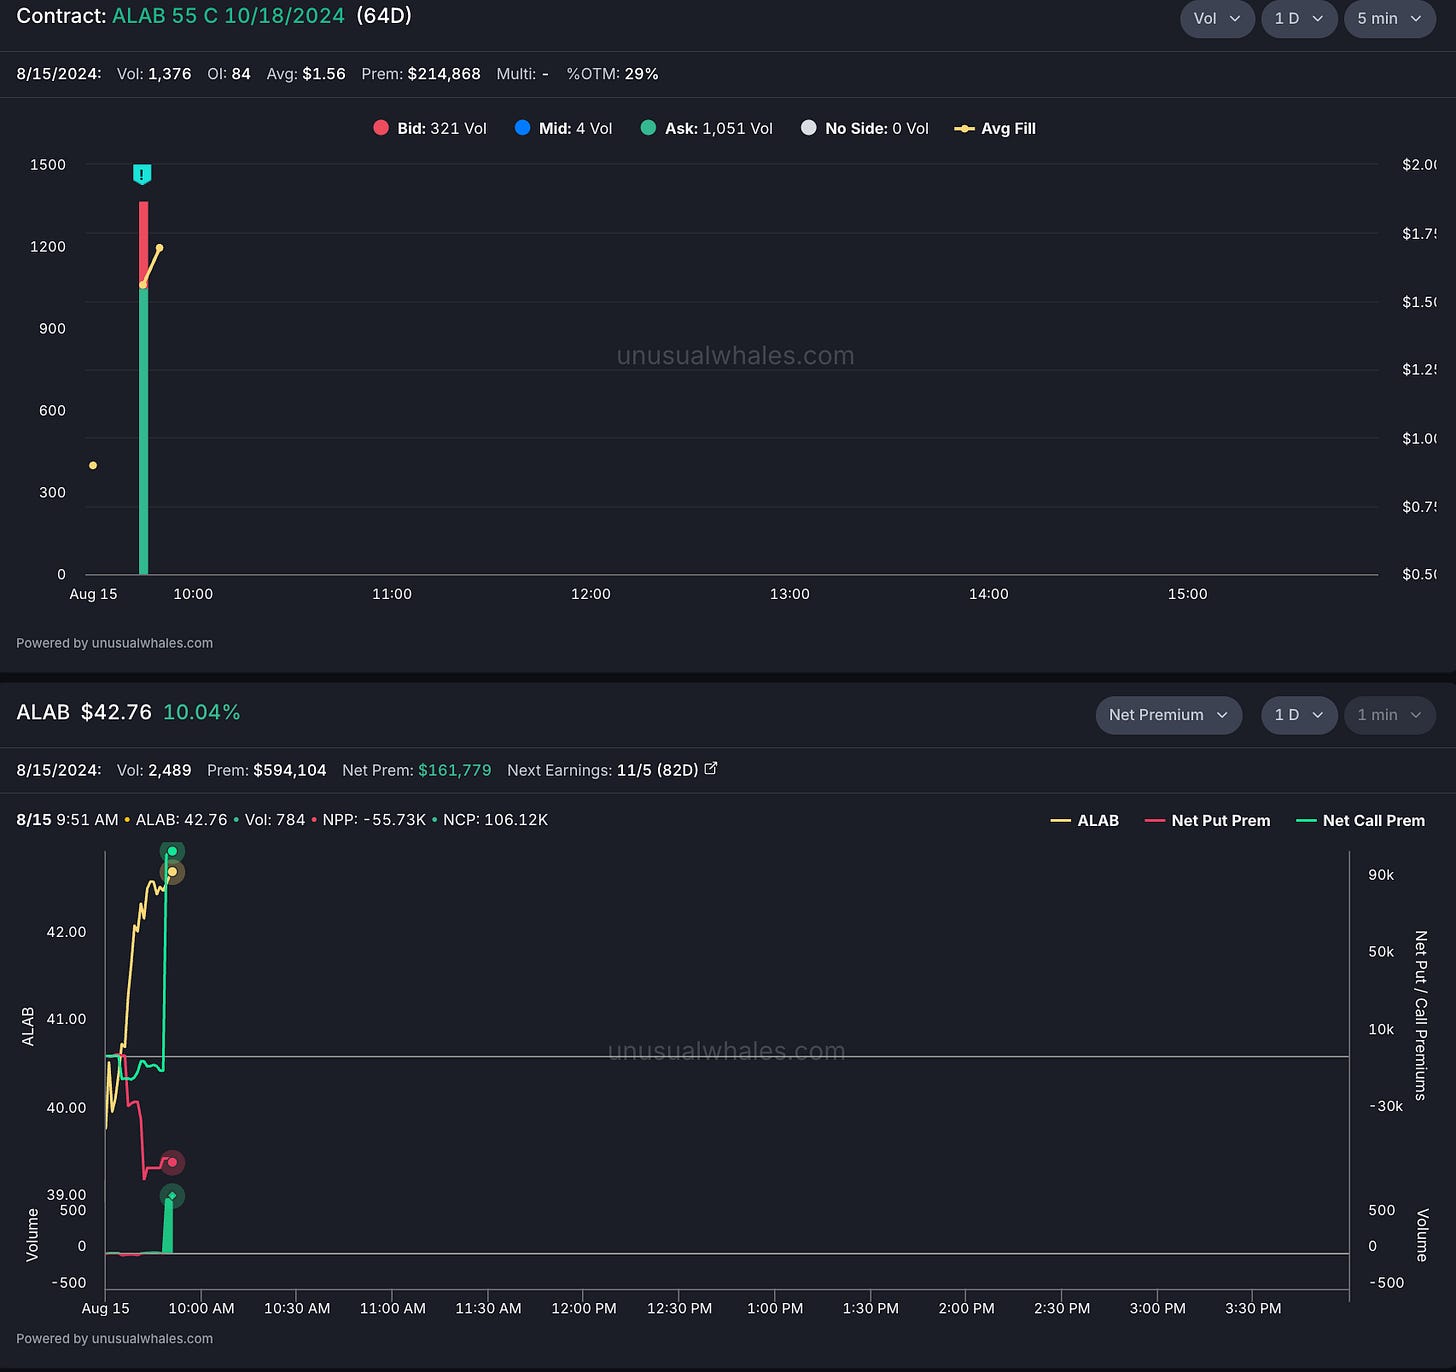Click the ALAB 55 C 10/18/2024 contract link
Screen dimensions: 1456x1372
point(228,16)
